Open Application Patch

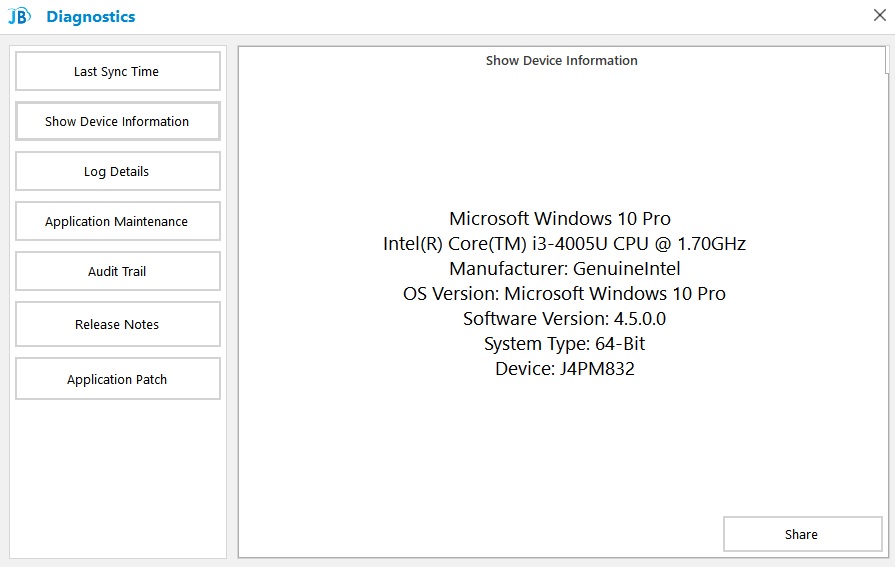pyautogui.click(x=118, y=379)
